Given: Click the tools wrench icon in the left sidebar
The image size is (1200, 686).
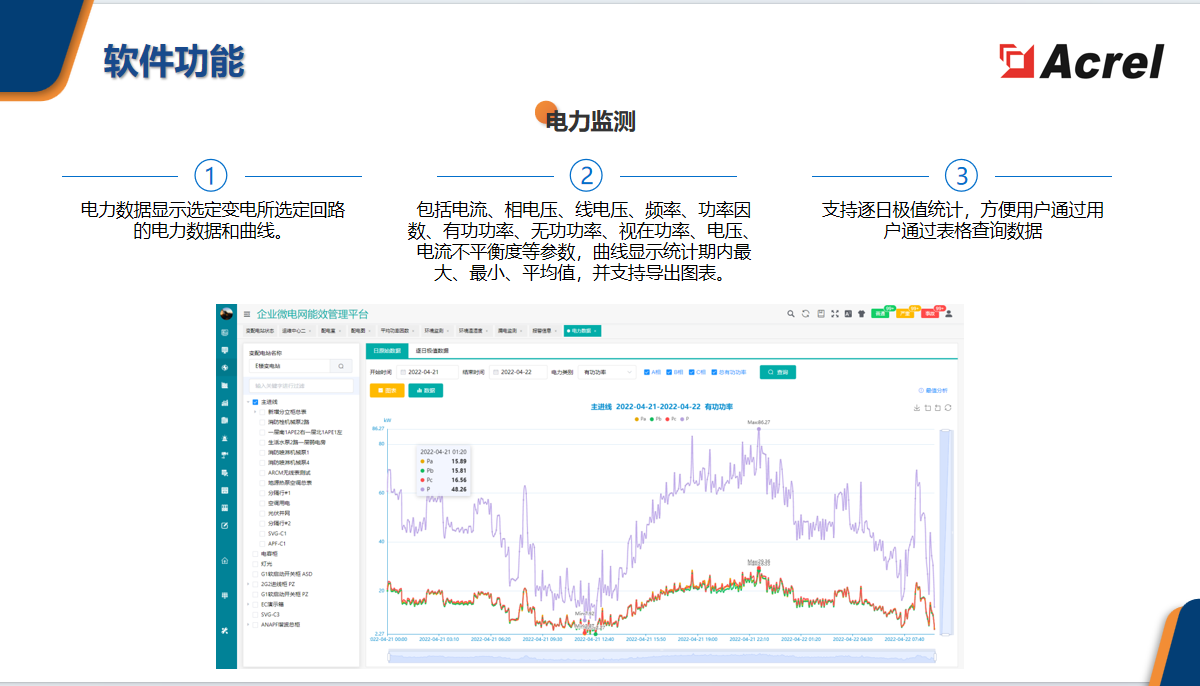Looking at the screenshot, I should (x=225, y=631).
